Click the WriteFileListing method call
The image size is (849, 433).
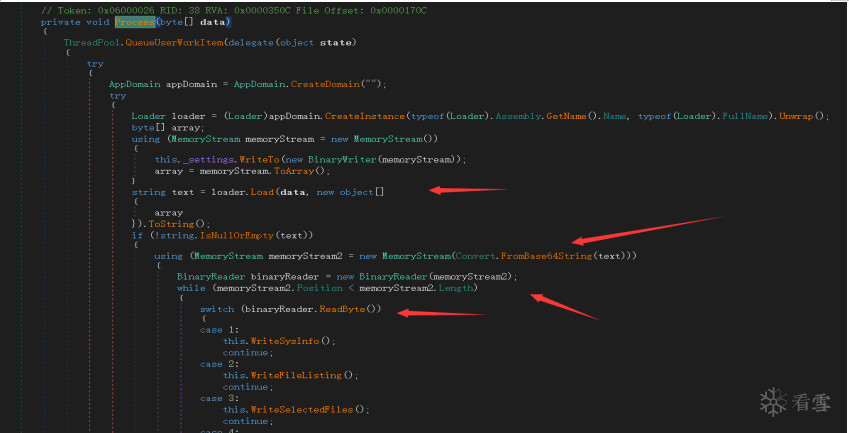[x=296, y=375]
